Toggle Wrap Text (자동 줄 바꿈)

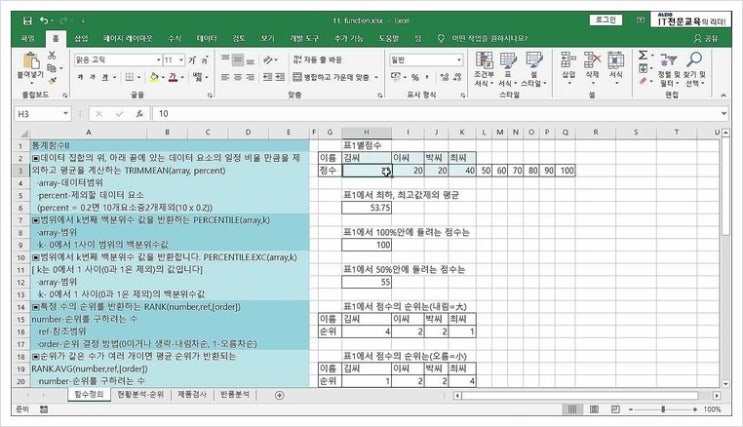(x=317, y=60)
